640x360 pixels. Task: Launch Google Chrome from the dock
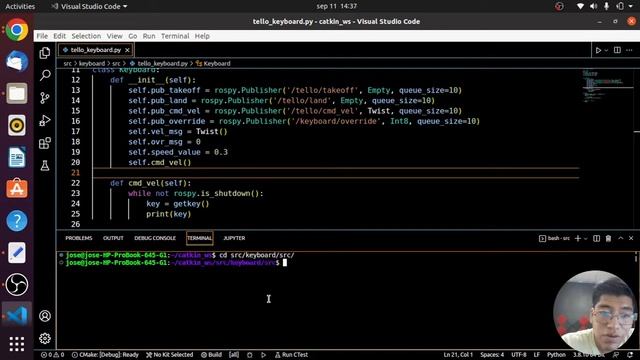[x=17, y=30]
